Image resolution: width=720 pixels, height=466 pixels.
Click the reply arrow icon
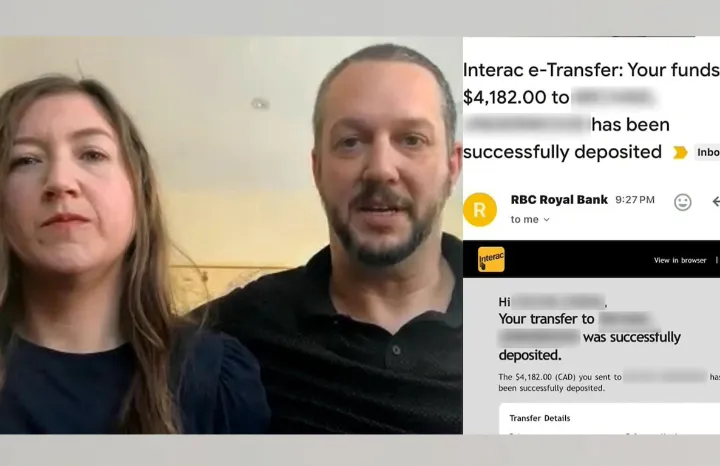[x=715, y=201]
